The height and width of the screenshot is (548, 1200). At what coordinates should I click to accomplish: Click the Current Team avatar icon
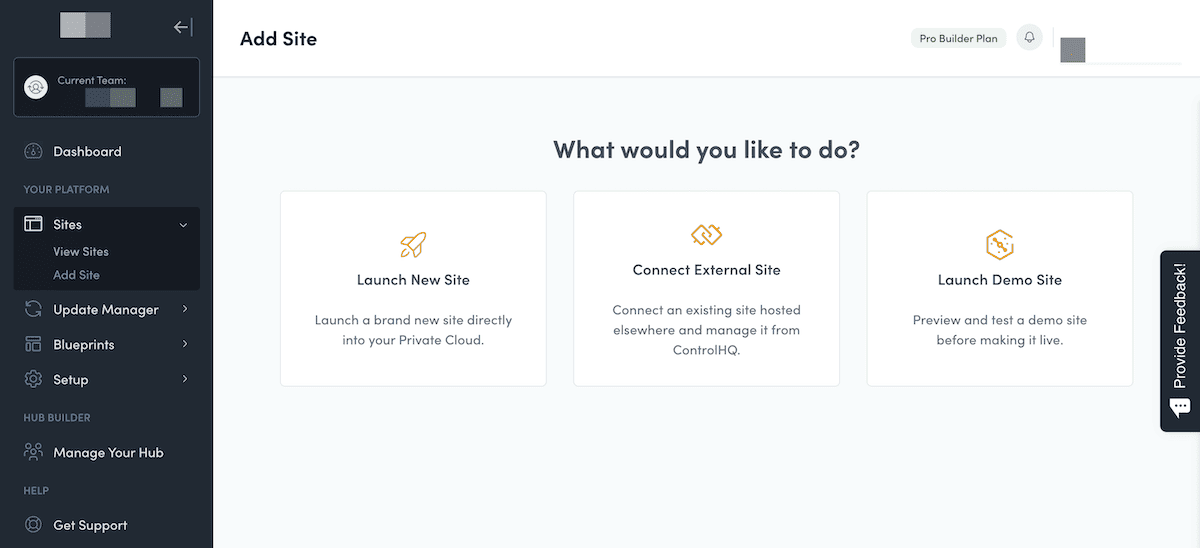pos(36,87)
